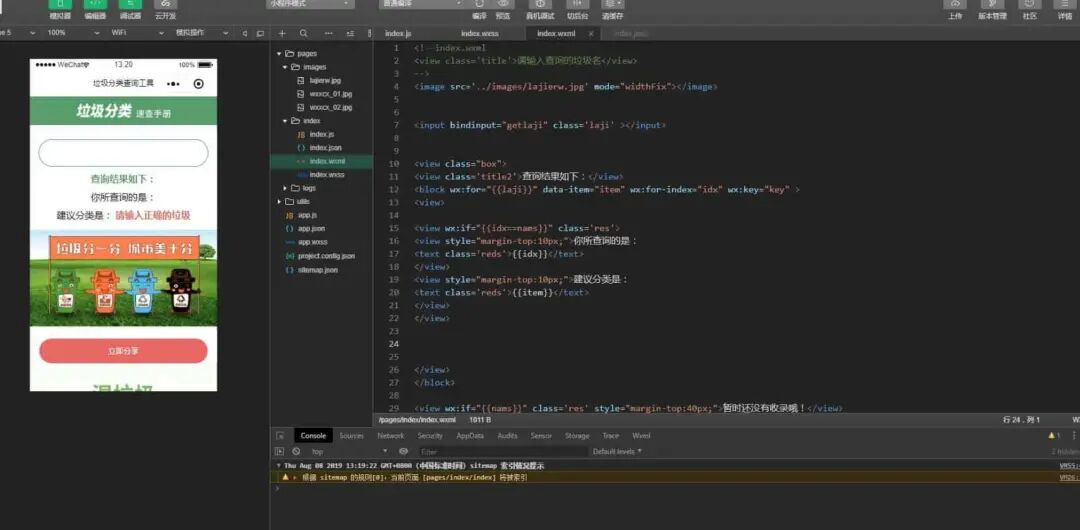Open 版本管理 version control icon
Screen dimensions: 1080x530
(x=992, y=4)
